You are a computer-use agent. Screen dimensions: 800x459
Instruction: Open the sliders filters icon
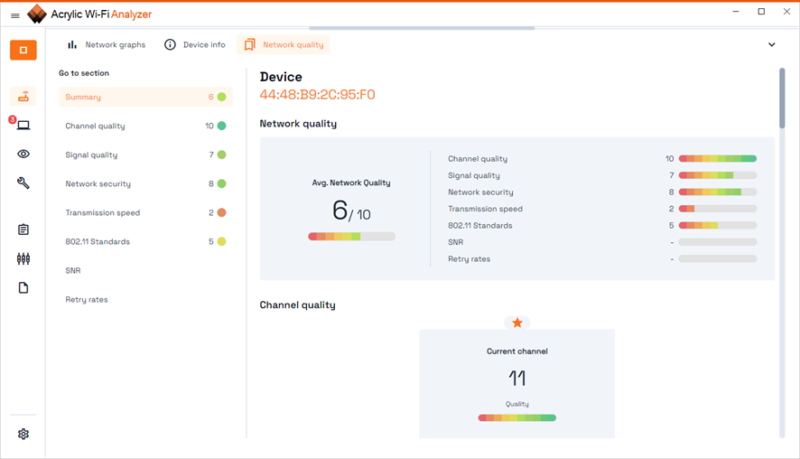tap(23, 259)
